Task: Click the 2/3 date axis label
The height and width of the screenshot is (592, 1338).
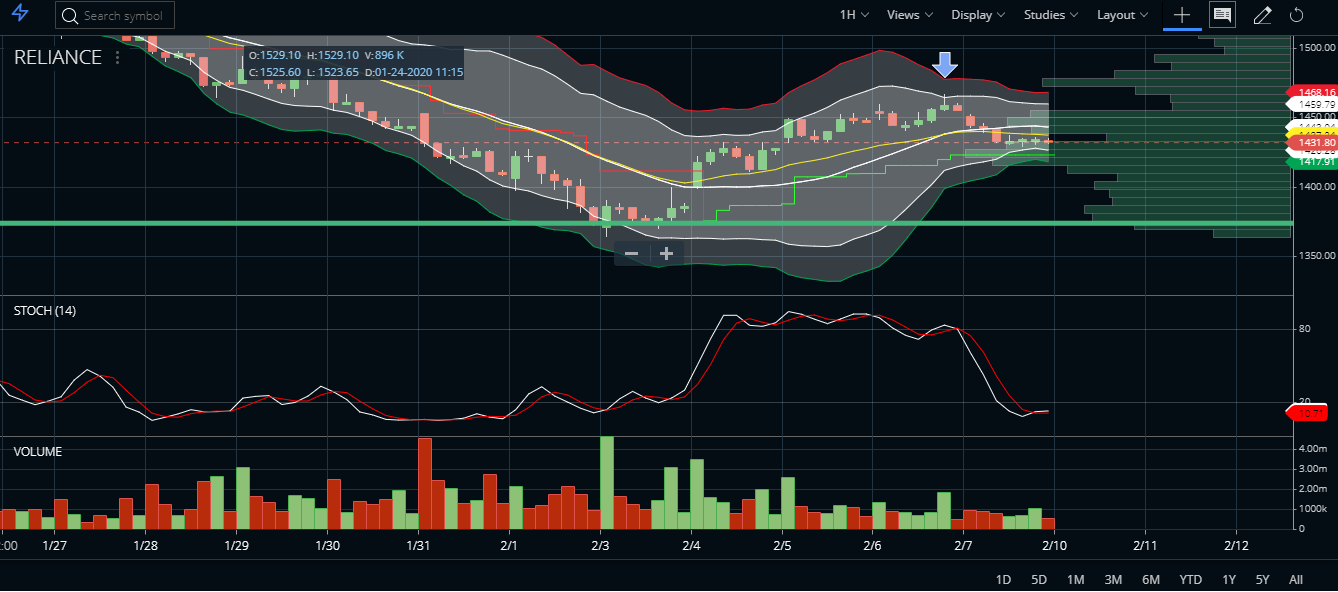Action: (600, 546)
